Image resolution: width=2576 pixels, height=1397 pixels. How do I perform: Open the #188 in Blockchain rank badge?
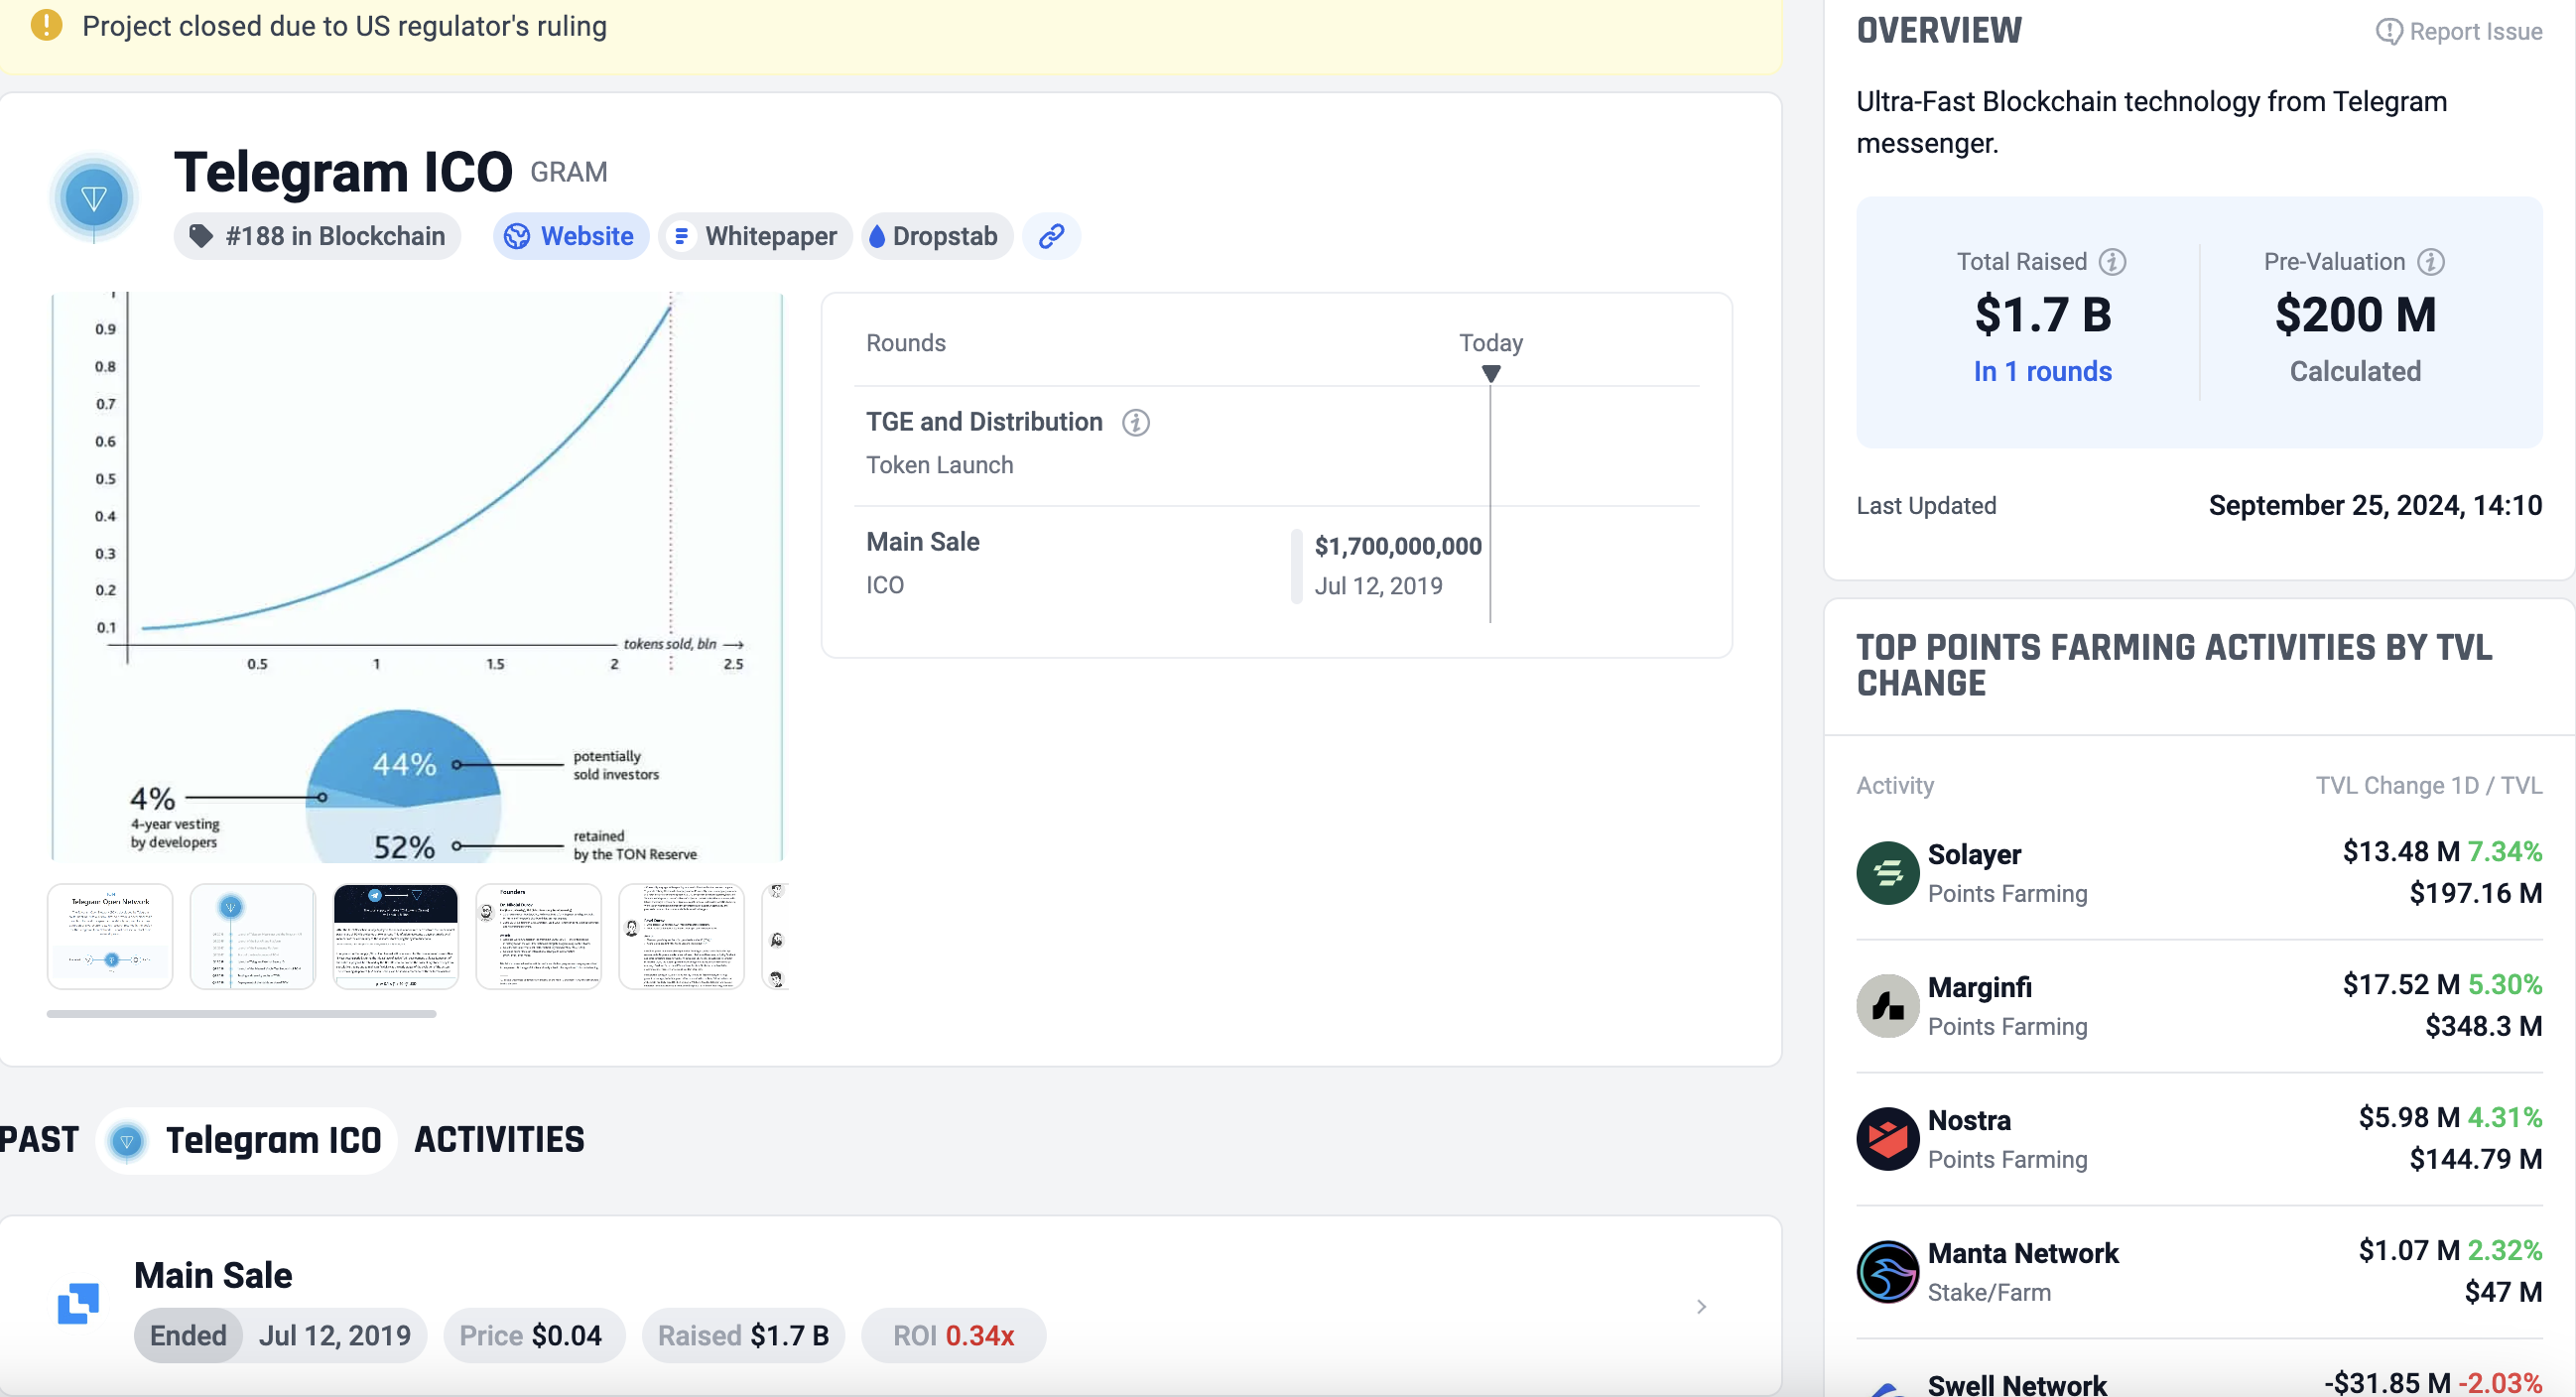point(318,236)
